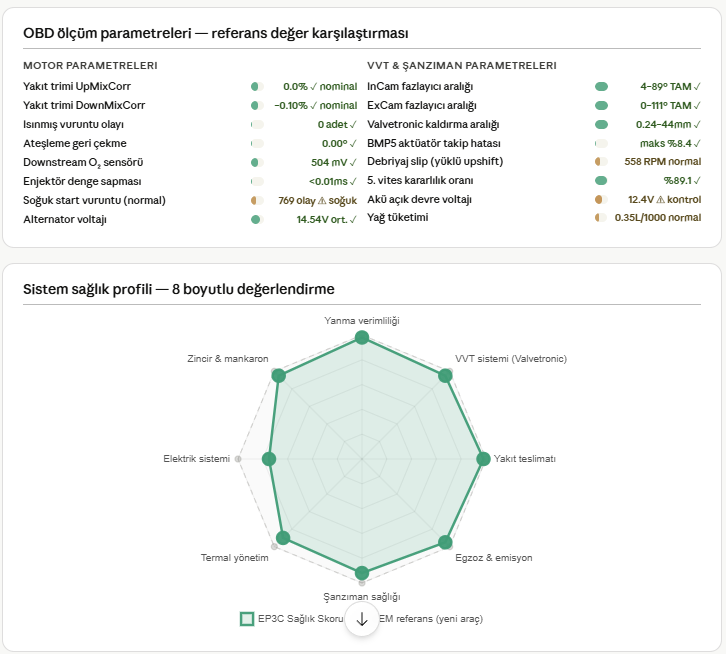
Task: Click the Şanzıman sağlığı green data point
Action: [362, 573]
